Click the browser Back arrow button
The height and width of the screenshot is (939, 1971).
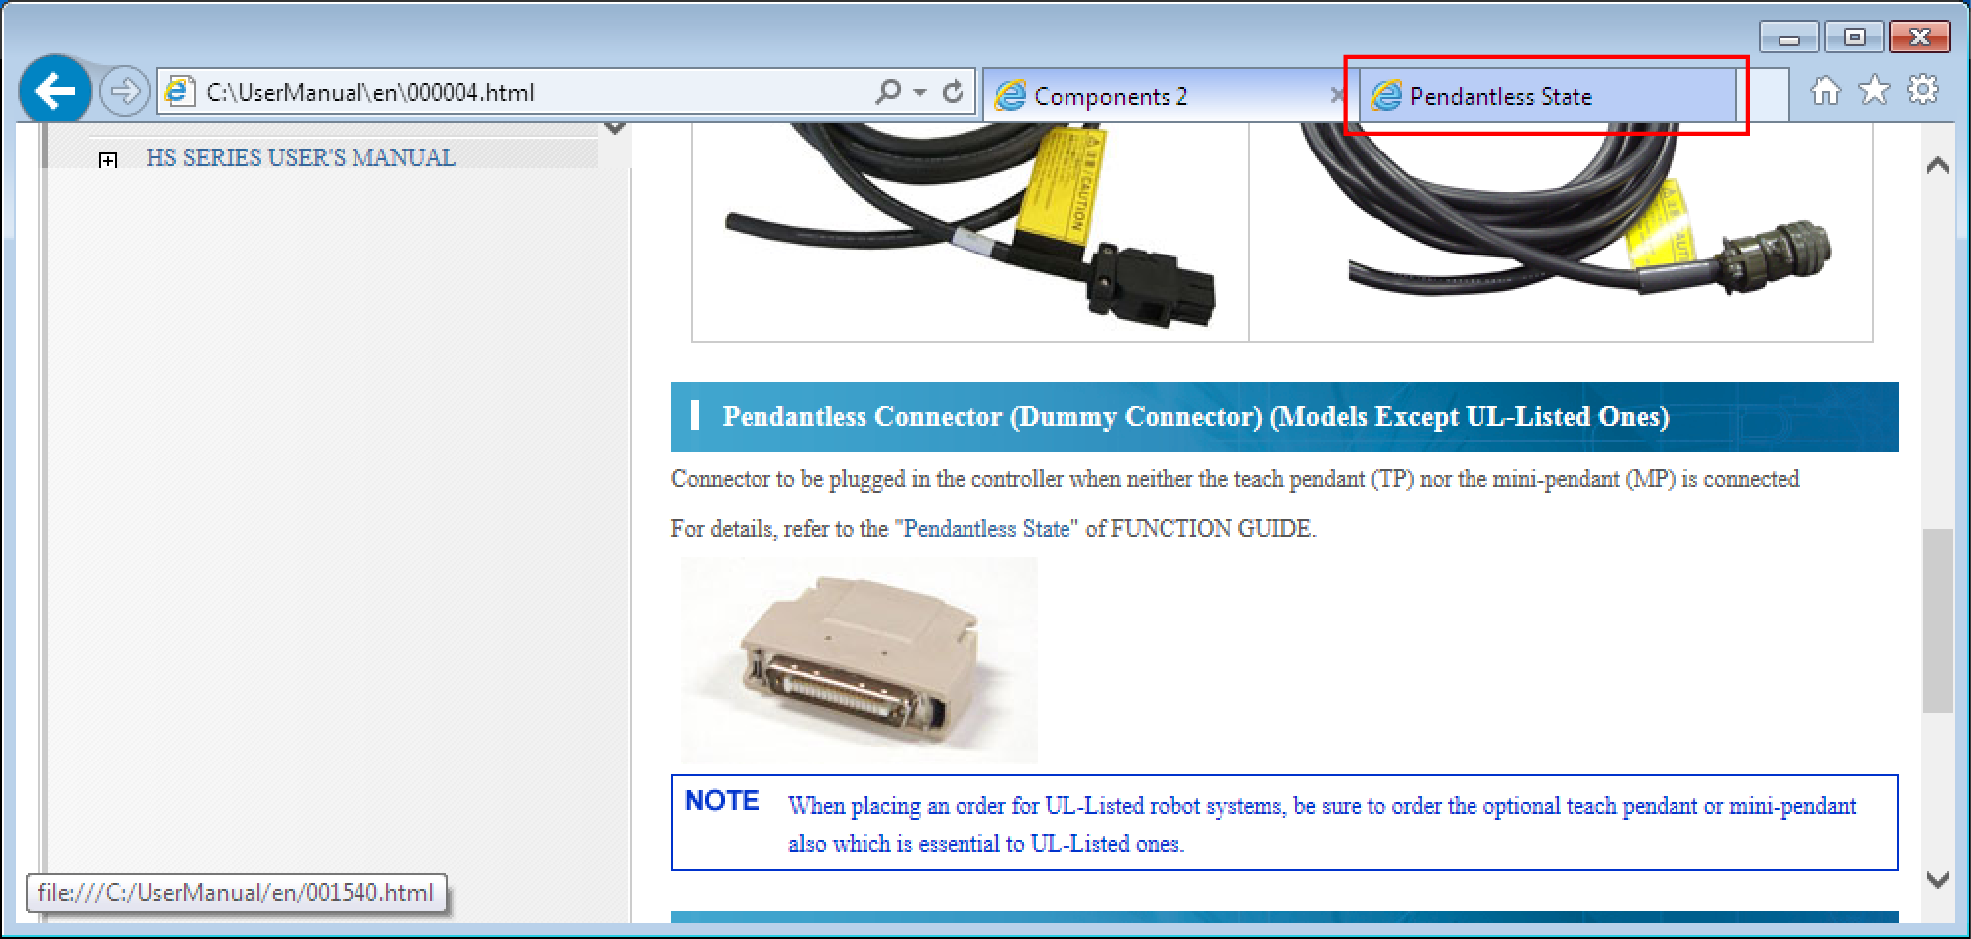point(55,91)
